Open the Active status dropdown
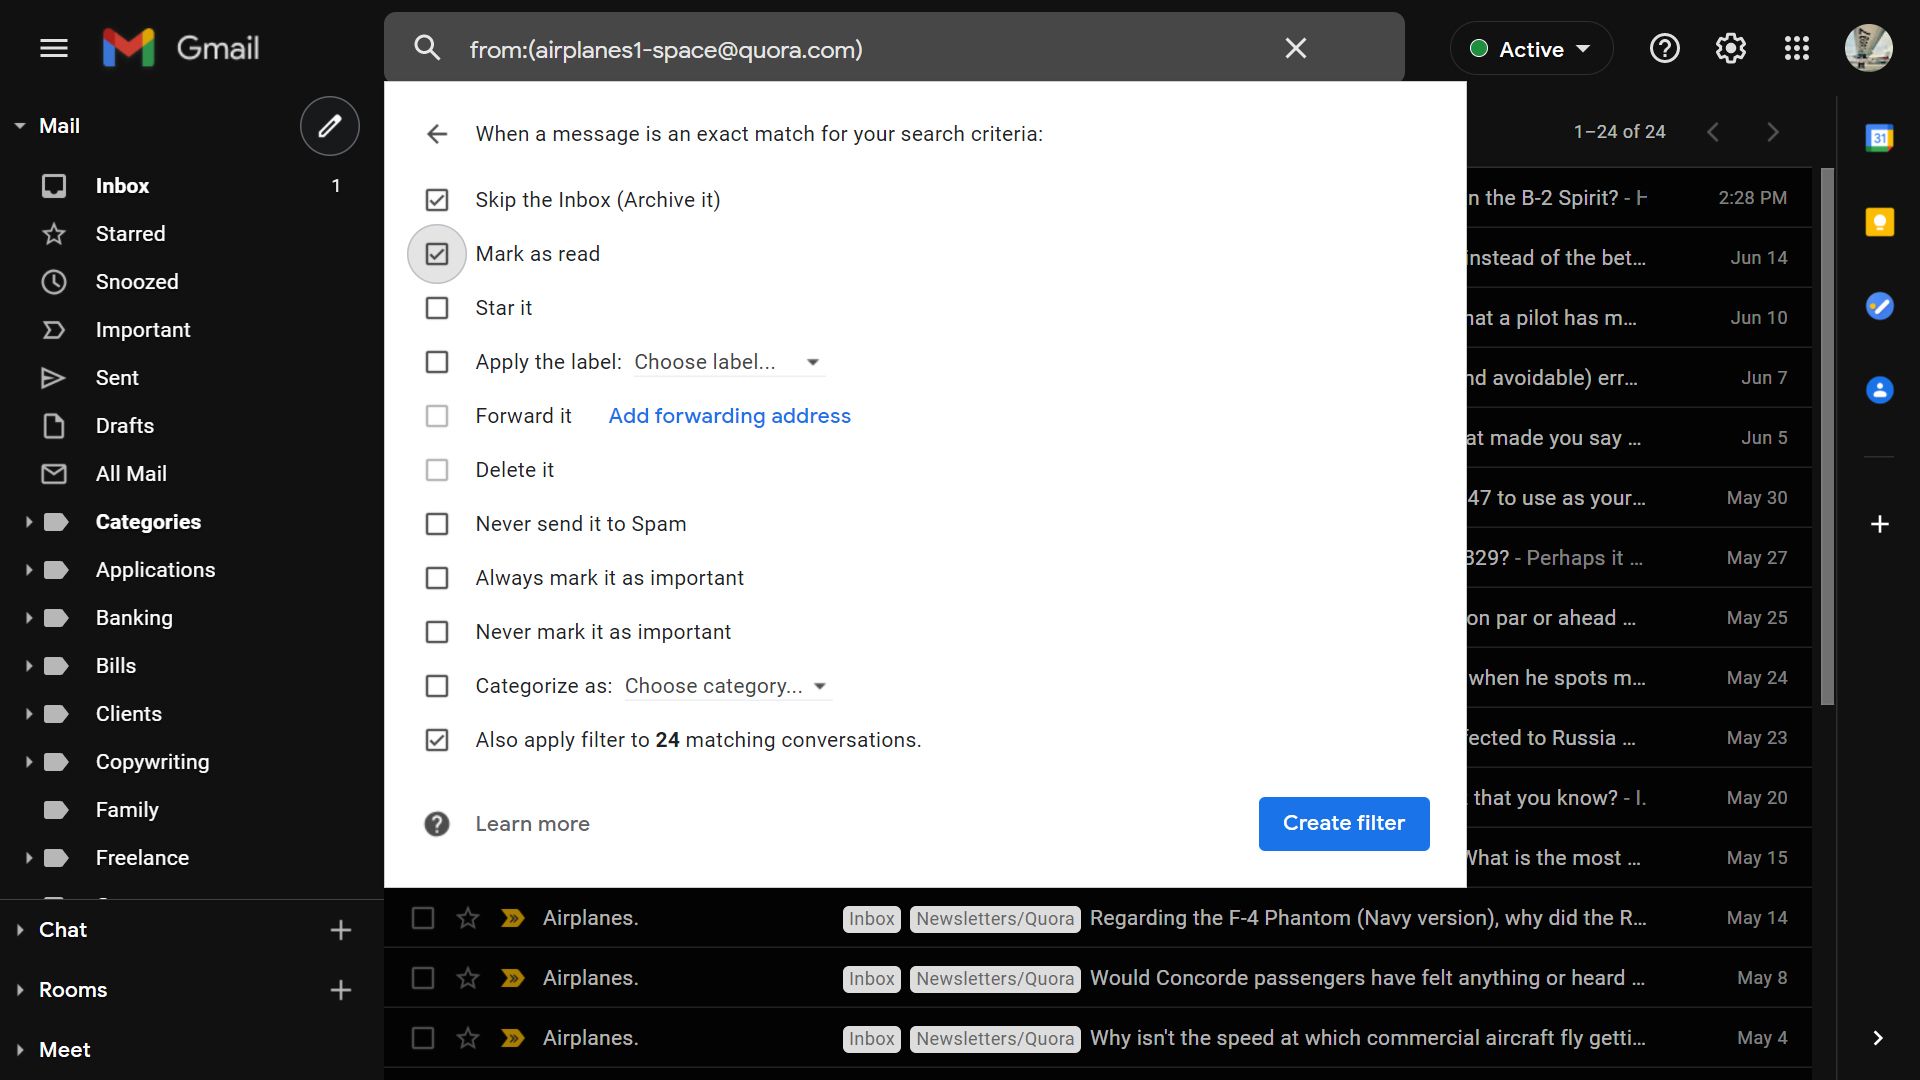 1531,48
